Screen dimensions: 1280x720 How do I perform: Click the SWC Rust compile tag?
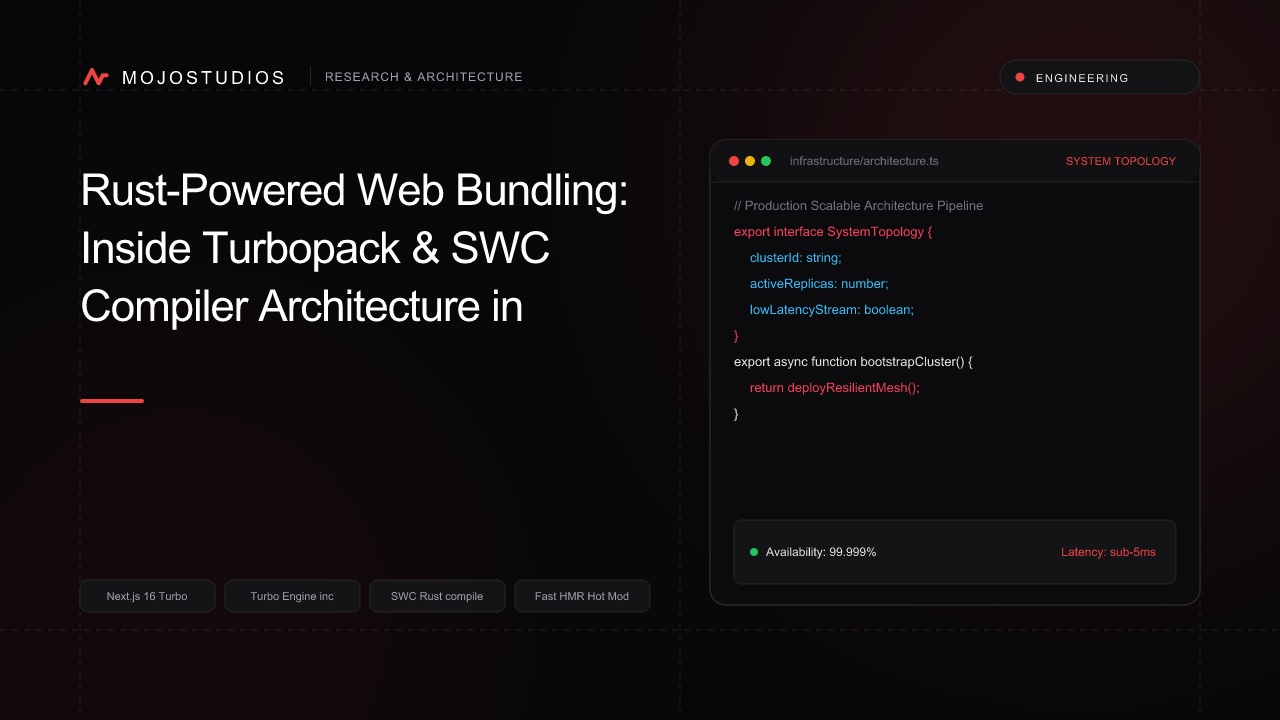[x=437, y=596]
